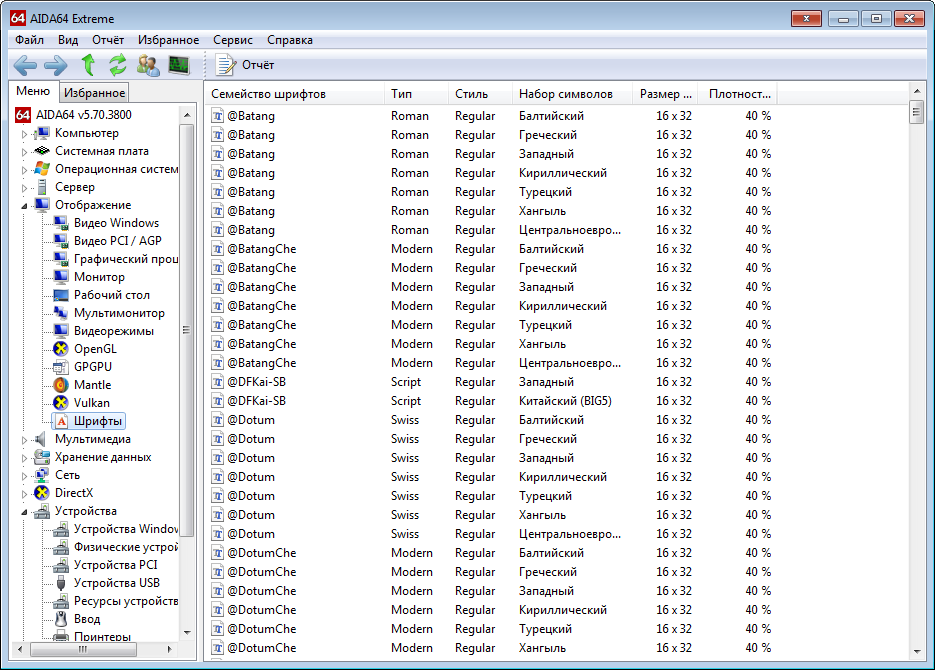Expand the Операционная система node
The image size is (935, 670).
pyautogui.click(x=24, y=170)
